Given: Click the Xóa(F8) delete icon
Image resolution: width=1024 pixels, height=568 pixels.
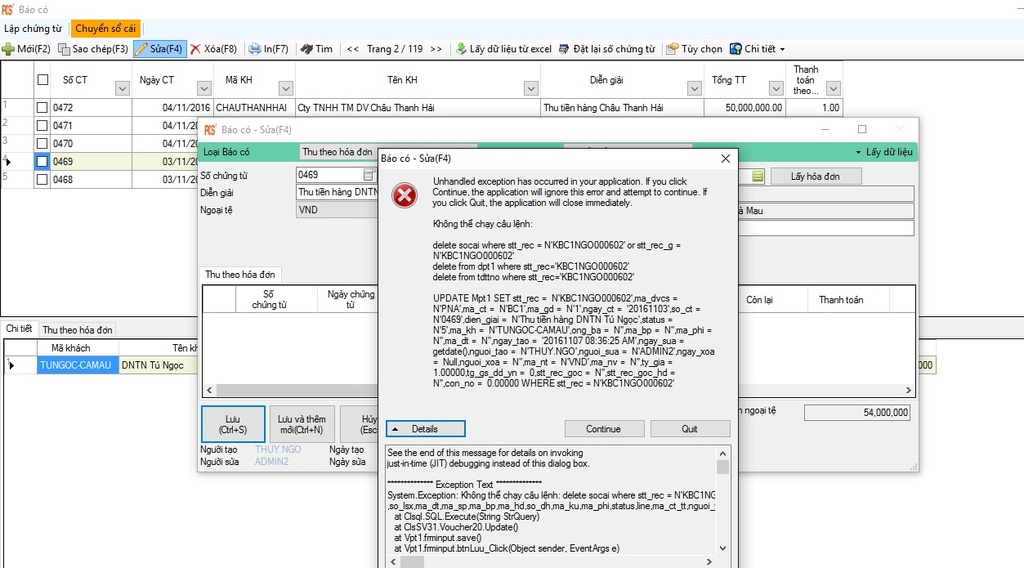Looking at the screenshot, I should coord(195,49).
